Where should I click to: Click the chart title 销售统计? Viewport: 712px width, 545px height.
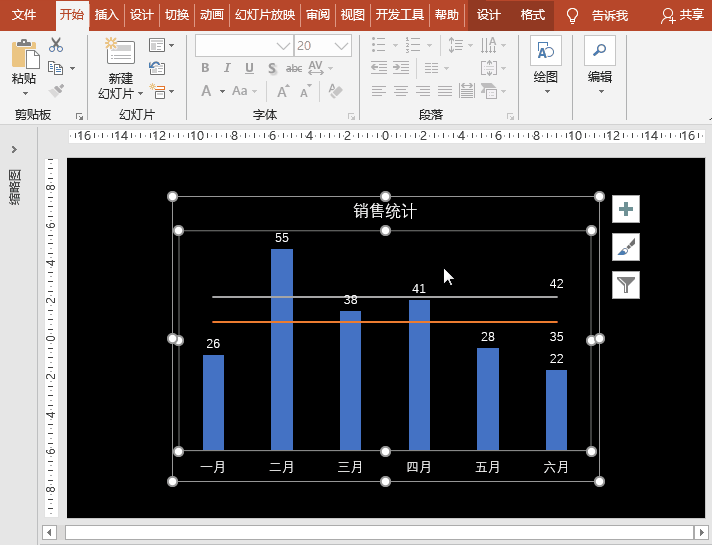(385, 211)
